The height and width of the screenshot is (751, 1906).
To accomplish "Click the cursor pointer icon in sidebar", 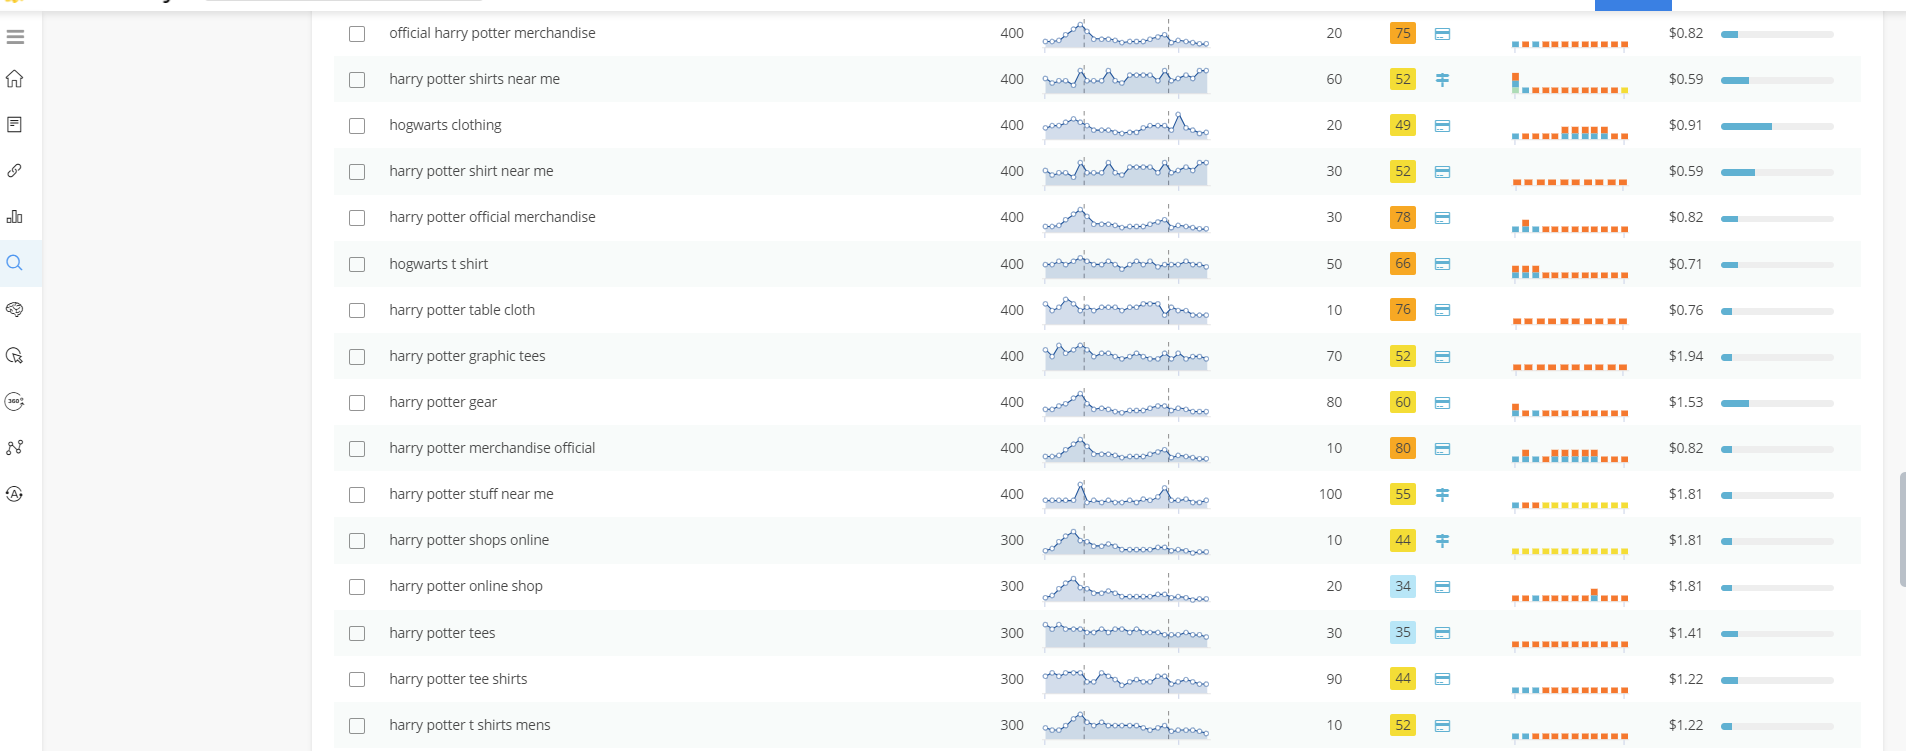I will (15, 356).
